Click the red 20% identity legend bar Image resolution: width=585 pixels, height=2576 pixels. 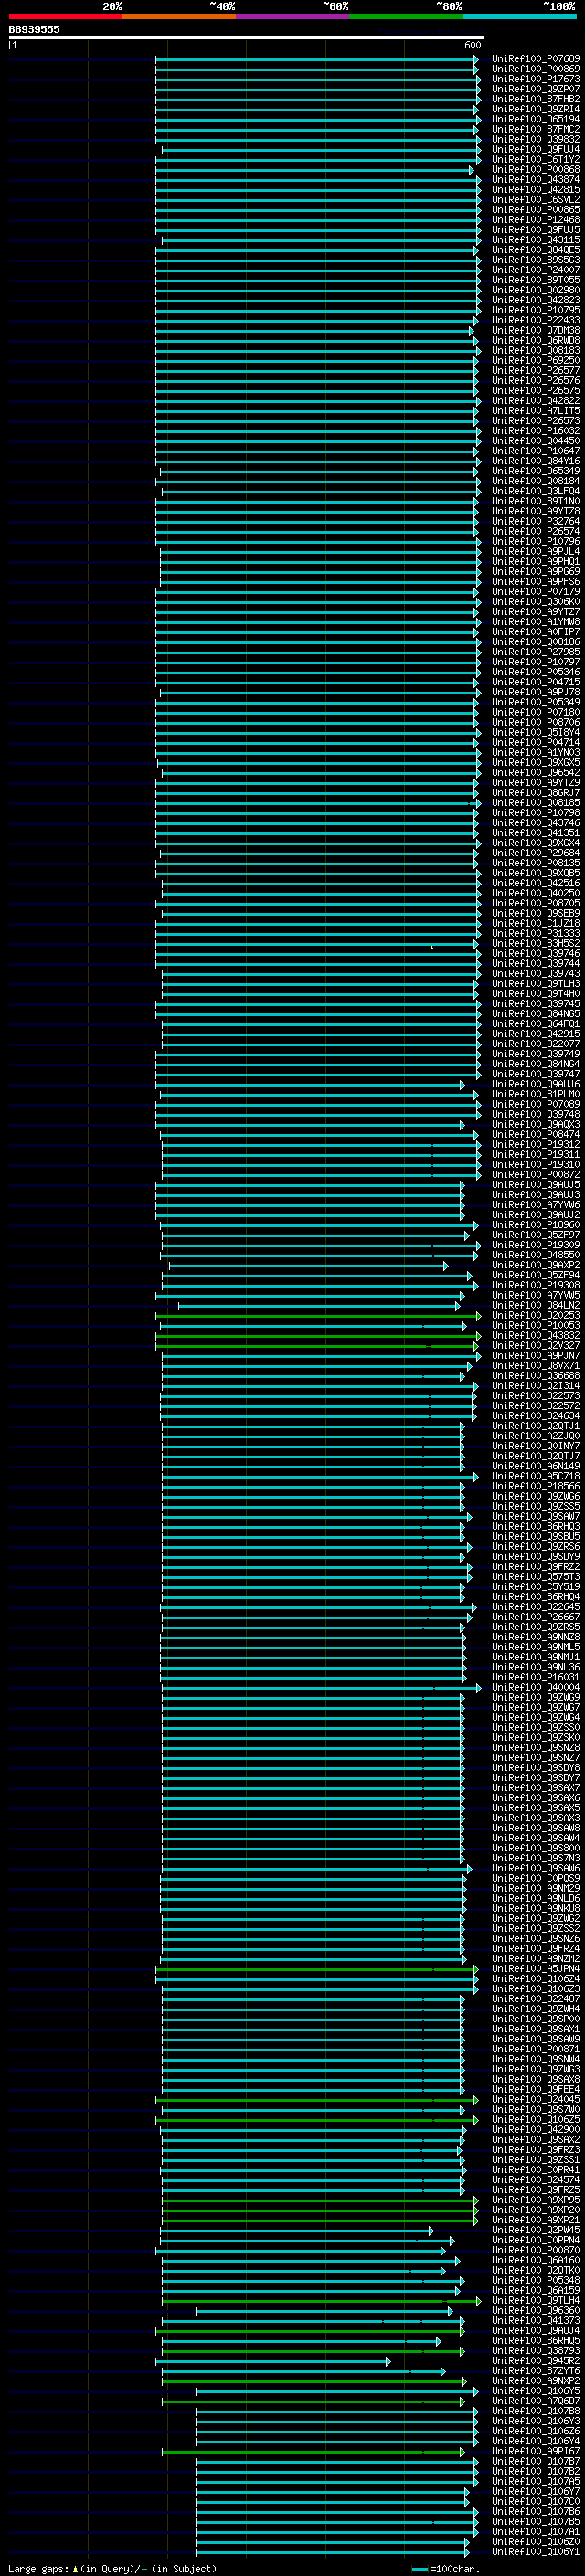coord(65,17)
